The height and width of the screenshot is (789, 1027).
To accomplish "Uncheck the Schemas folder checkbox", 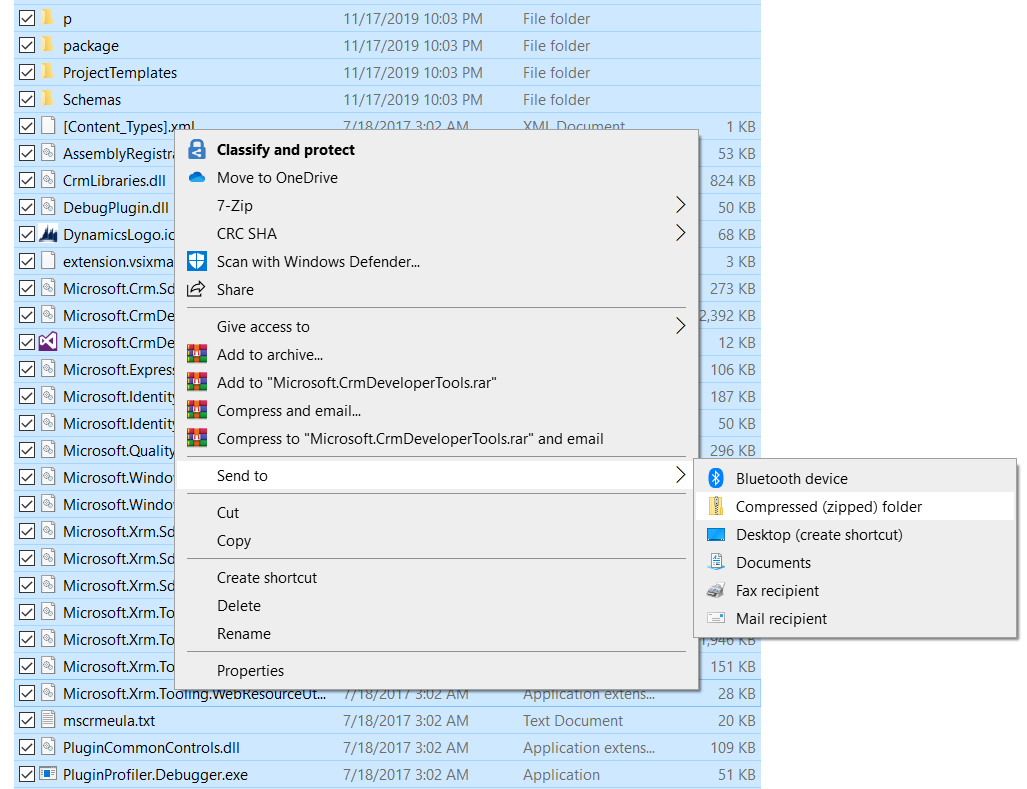I will pos(27,99).
